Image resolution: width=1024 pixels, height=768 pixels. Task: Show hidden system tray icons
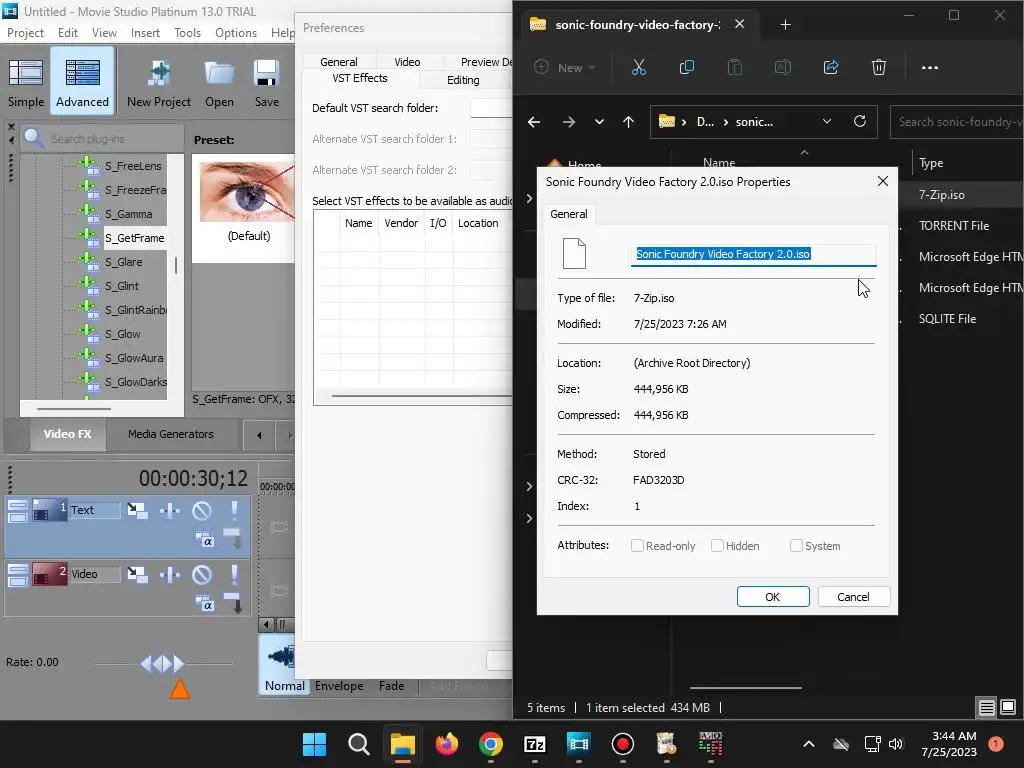[x=808, y=744]
